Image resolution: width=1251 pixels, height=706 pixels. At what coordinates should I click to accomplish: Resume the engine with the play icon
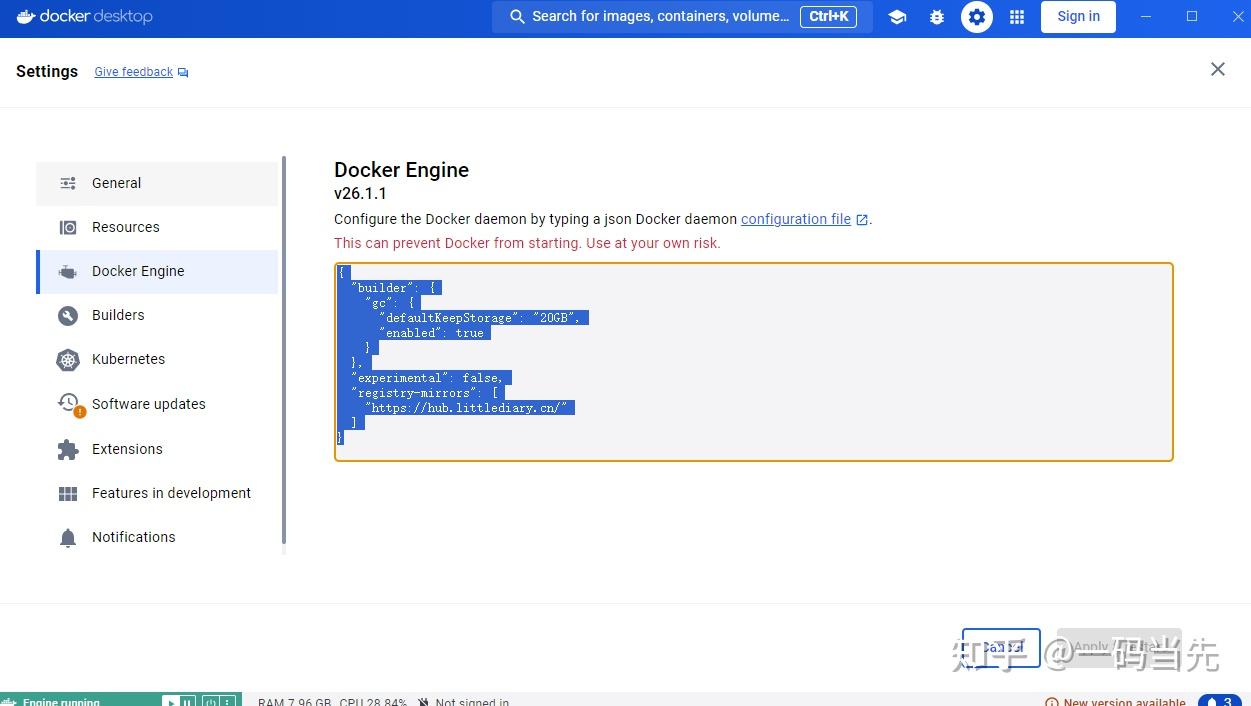tap(171, 701)
